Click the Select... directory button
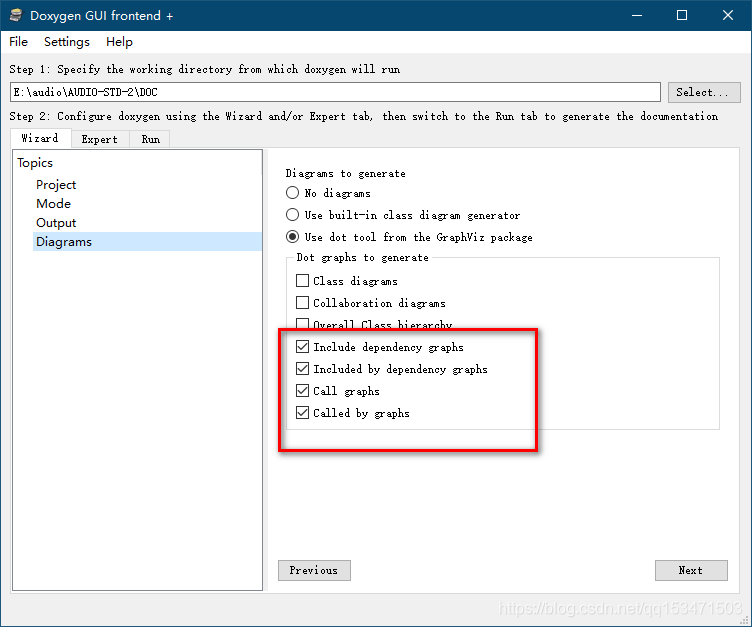 pos(704,92)
